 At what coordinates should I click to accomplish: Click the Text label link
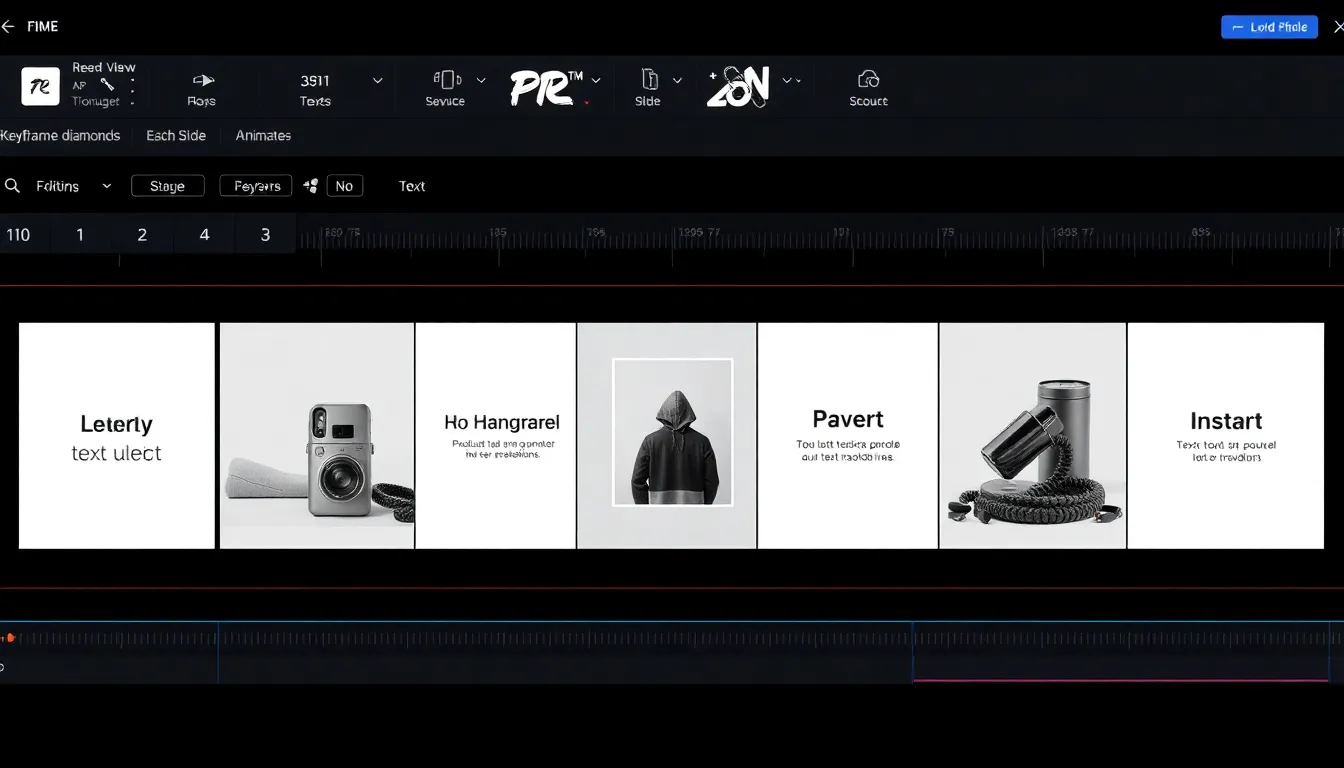[411, 186]
